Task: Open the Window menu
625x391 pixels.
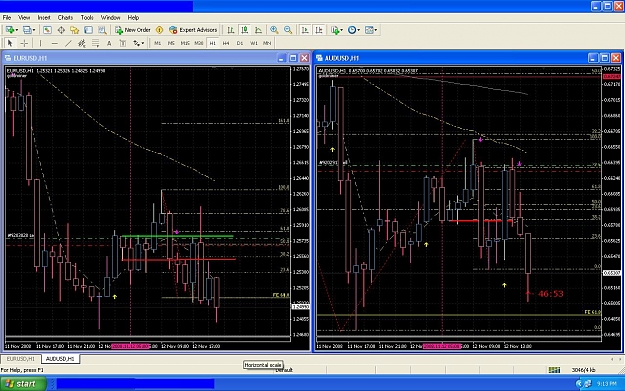Action: click(x=110, y=18)
